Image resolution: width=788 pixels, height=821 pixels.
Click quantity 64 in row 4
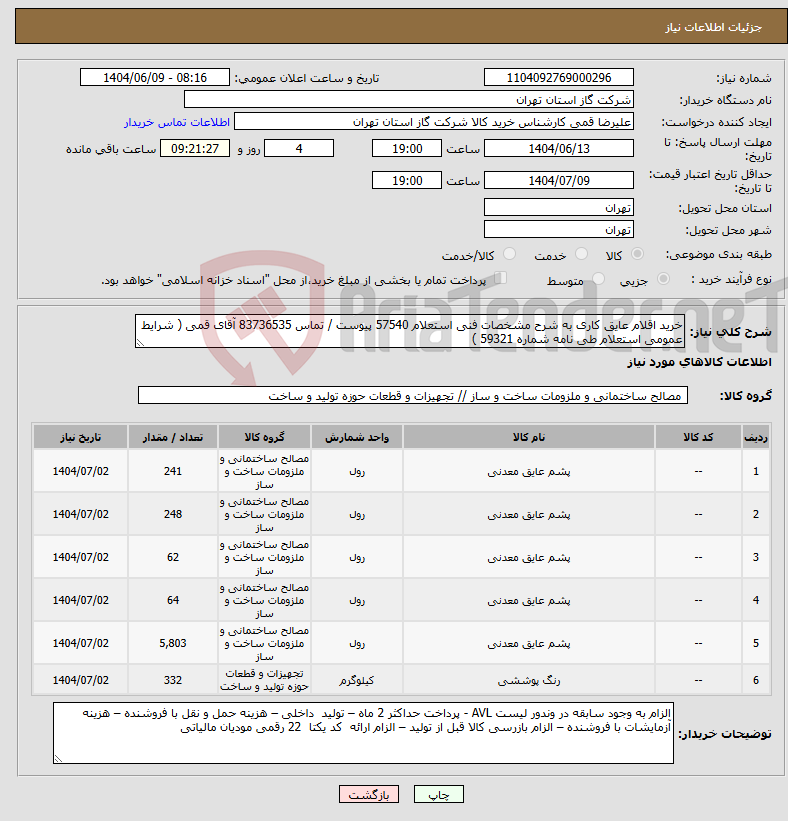coord(173,600)
